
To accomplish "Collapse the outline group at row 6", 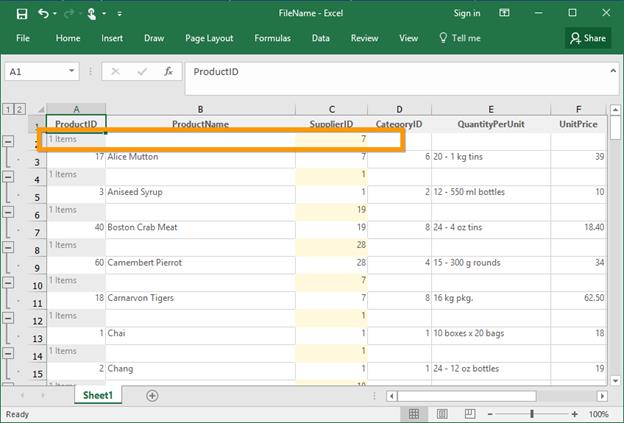I will [x=8, y=212].
